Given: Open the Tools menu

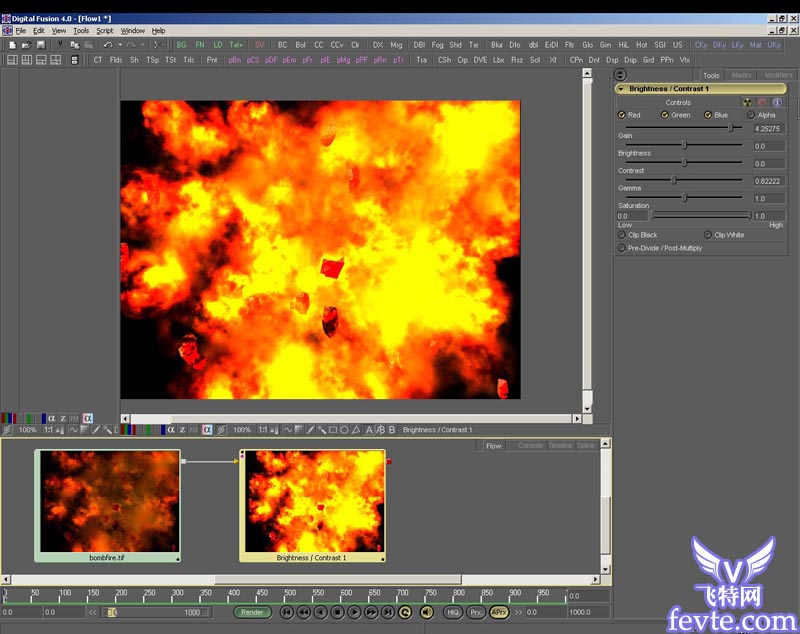Looking at the screenshot, I should tap(81, 31).
